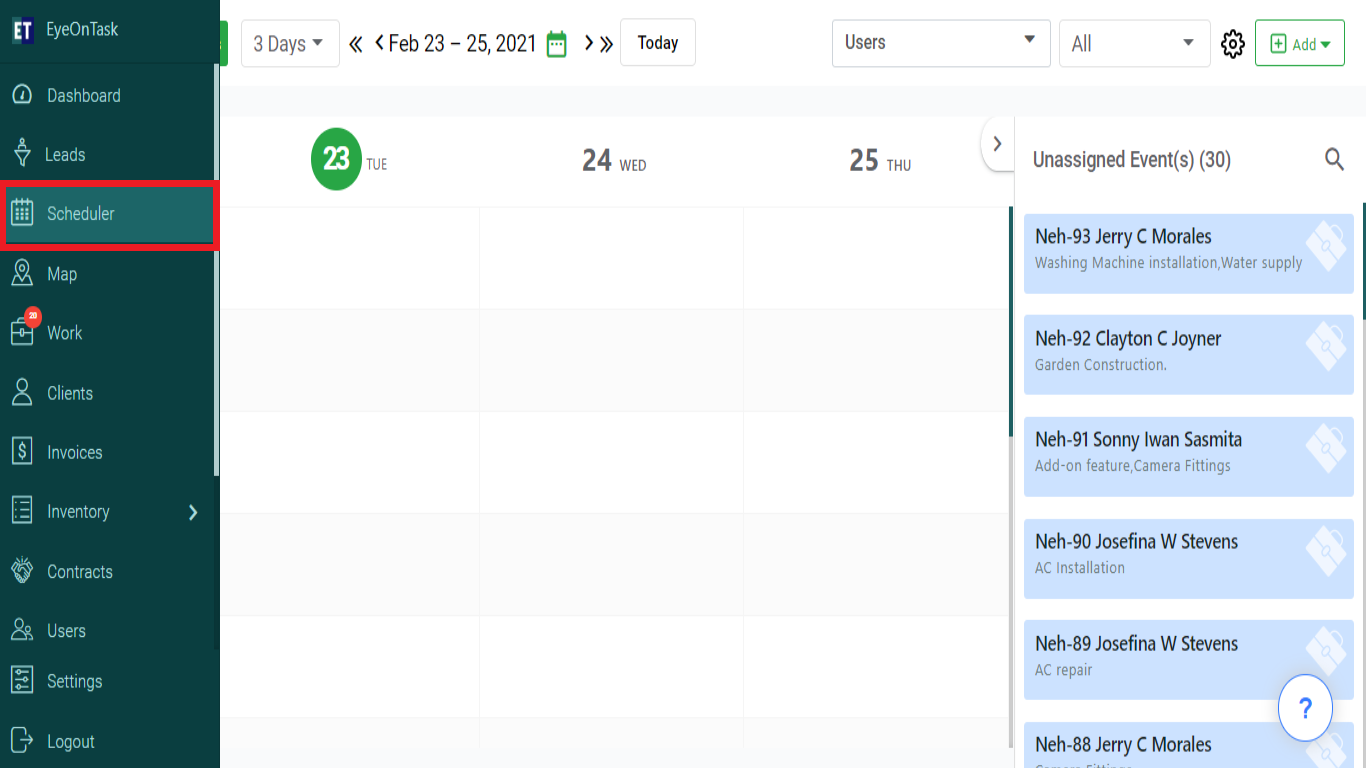Viewport: 1366px width, 768px height.
Task: Select the 24 WED day header
Action: (x=614, y=161)
